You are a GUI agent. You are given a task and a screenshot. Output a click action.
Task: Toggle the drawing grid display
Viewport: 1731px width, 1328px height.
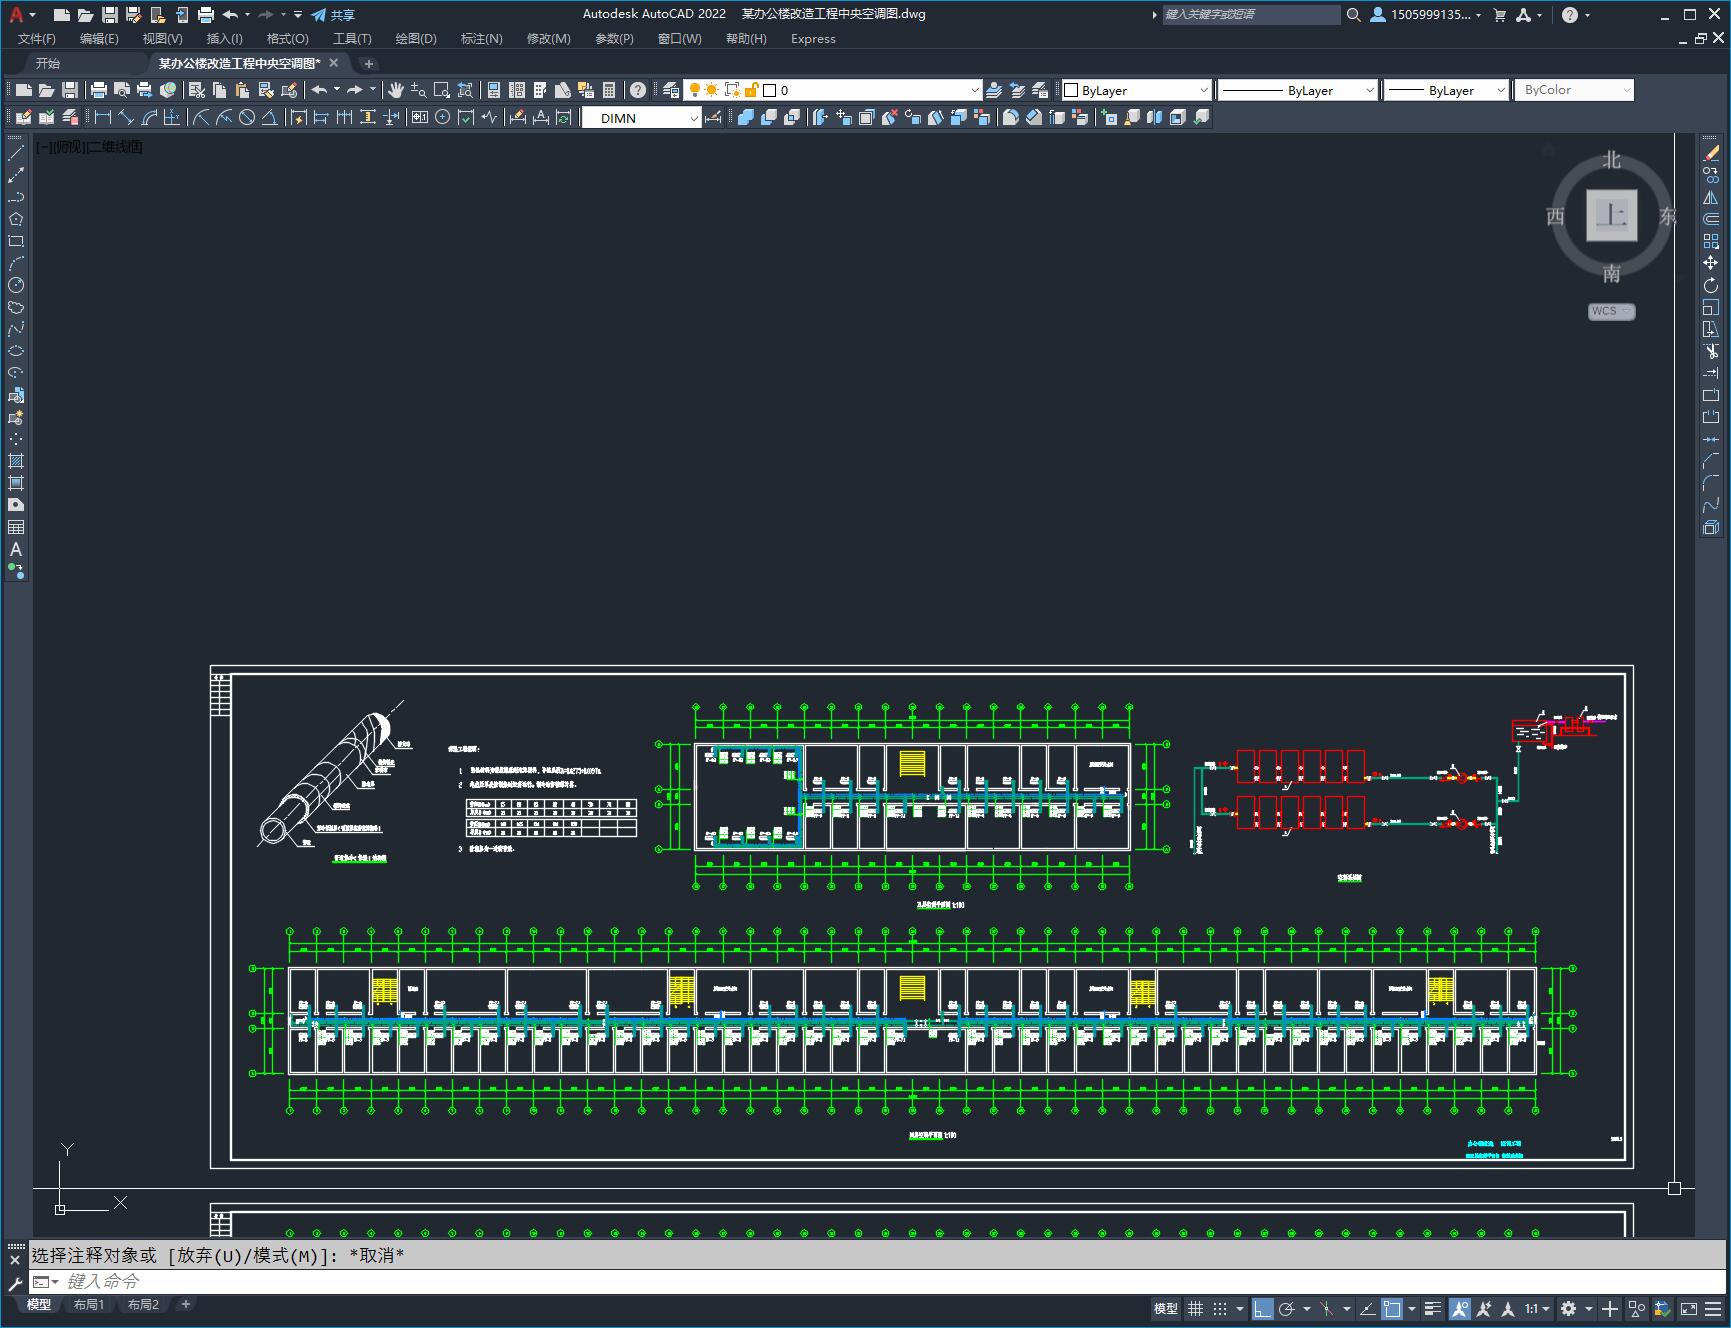click(x=1195, y=1308)
